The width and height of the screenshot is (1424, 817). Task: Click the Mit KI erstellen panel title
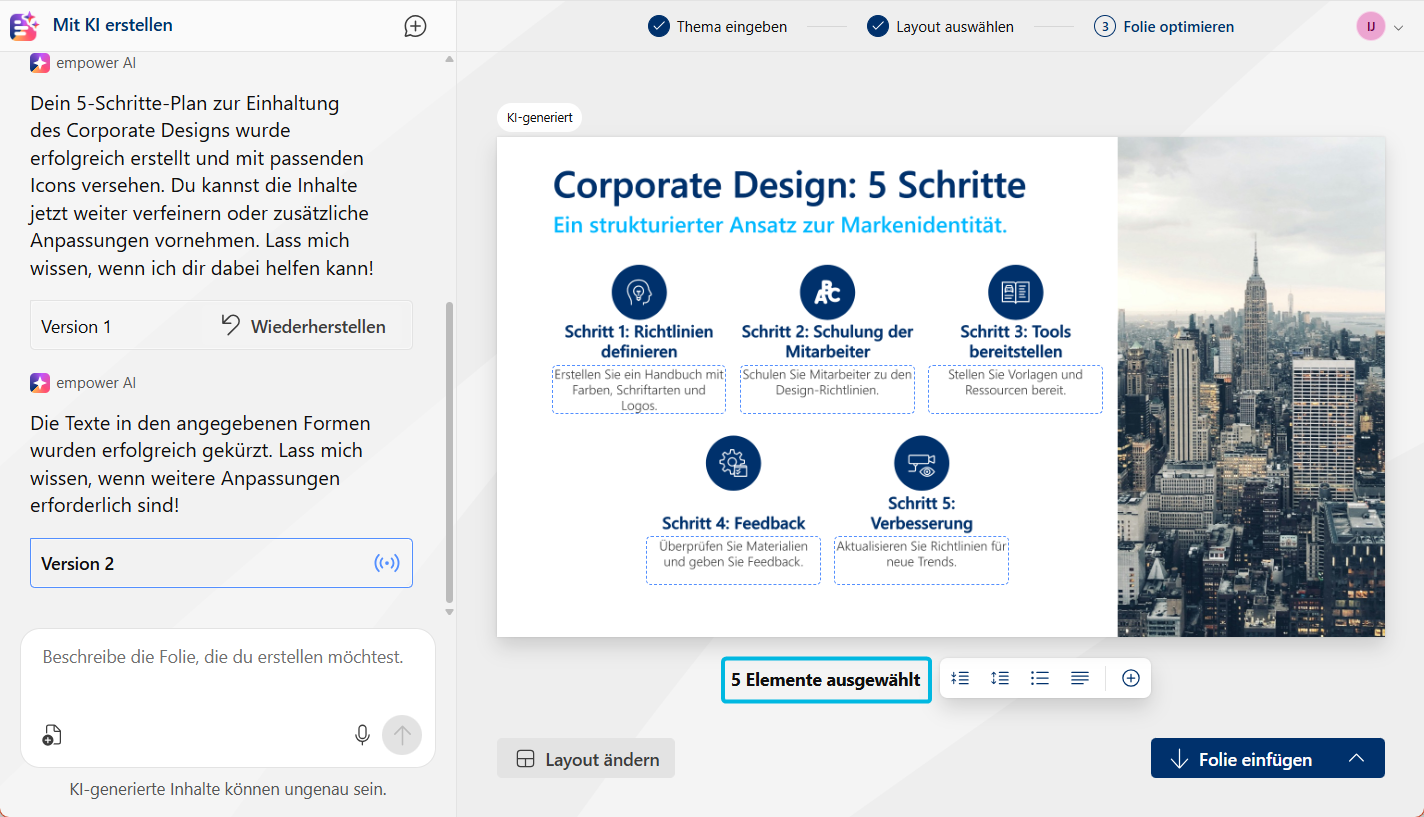113,25
